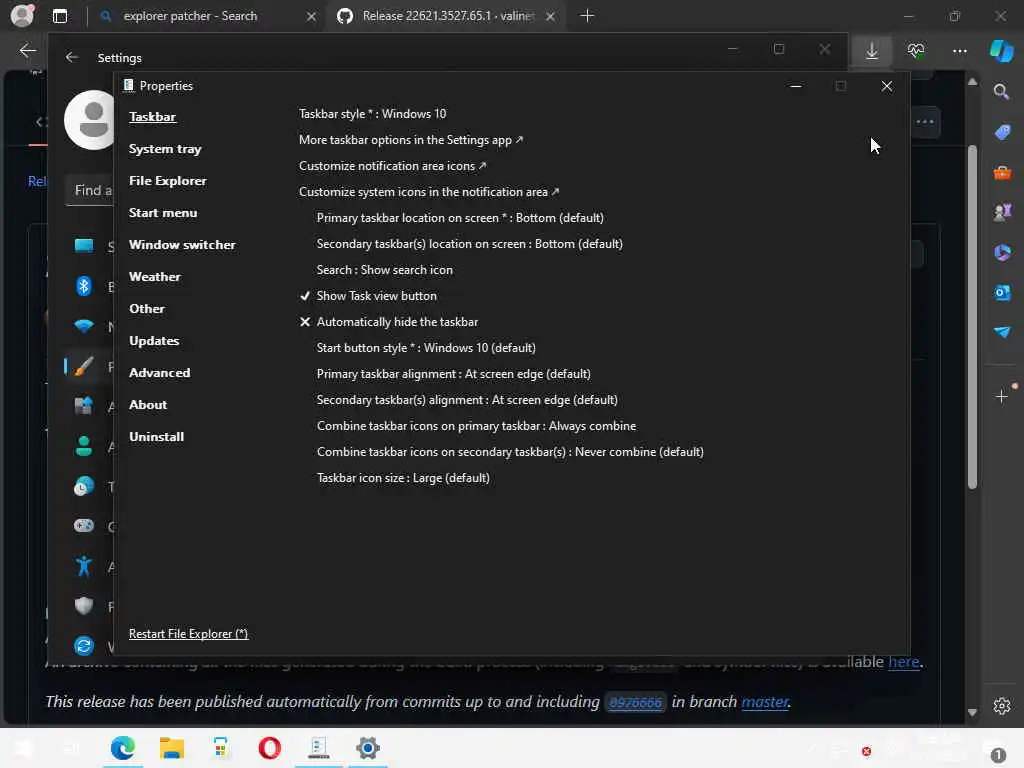Open Microsoft Store from the Windows taskbar
Image resolution: width=1024 pixels, height=768 pixels.
click(221, 748)
